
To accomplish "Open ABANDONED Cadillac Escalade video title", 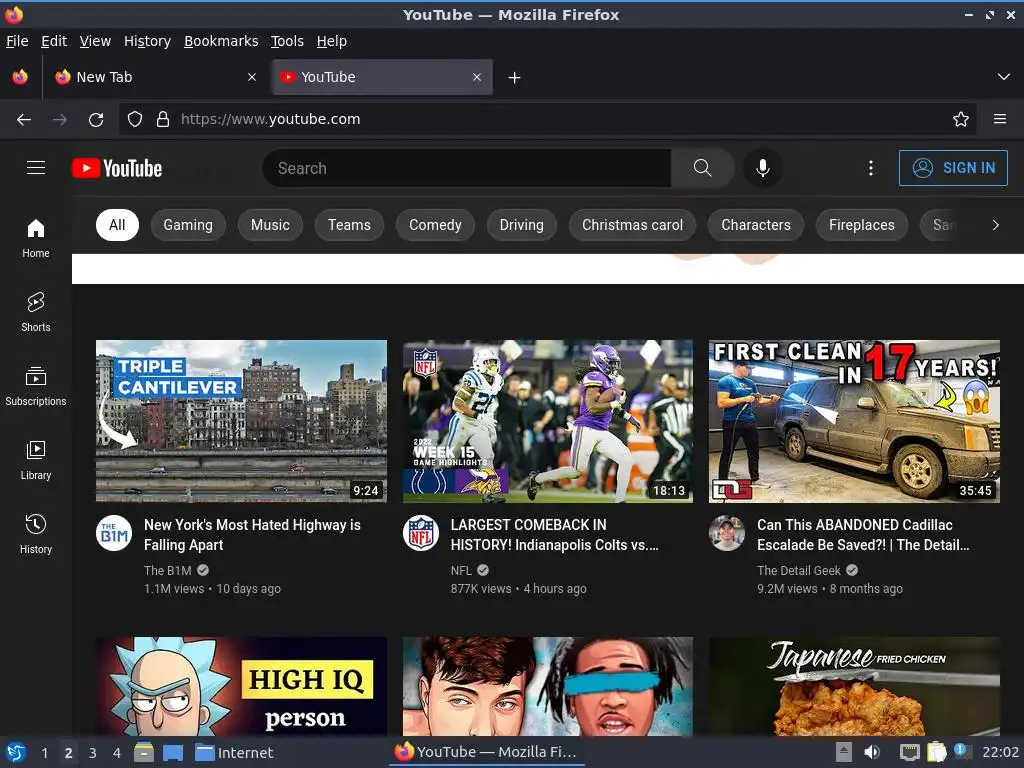I will click(x=863, y=535).
